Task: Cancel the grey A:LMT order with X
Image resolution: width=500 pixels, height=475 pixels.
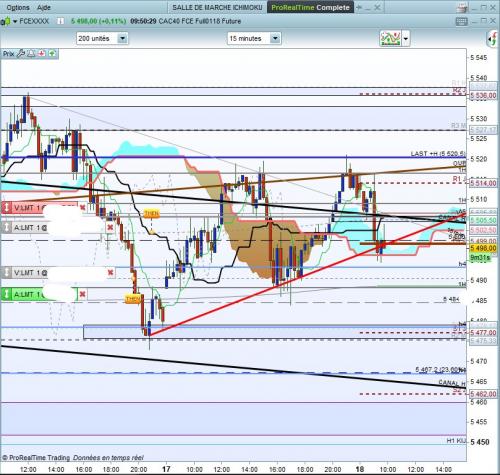Action: click(x=110, y=228)
